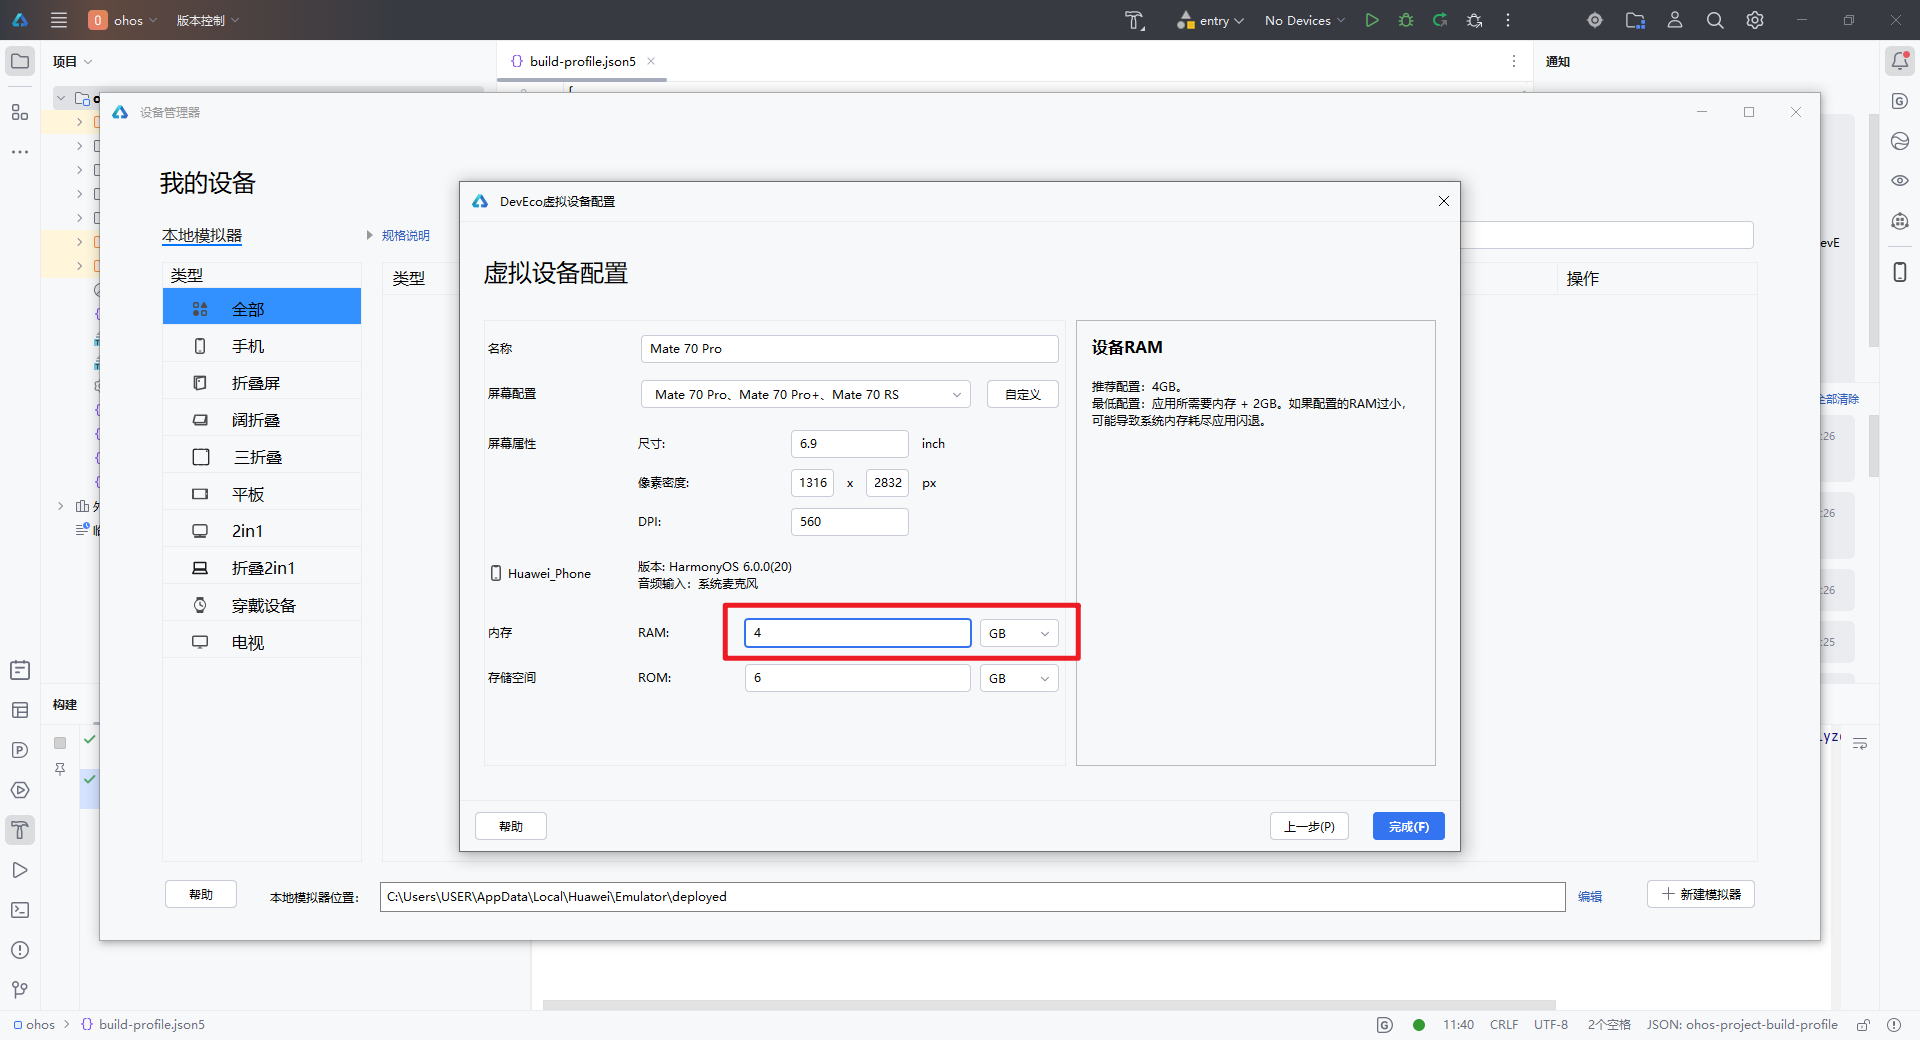The width and height of the screenshot is (1920, 1040).
Task: Open the 项目 view dropdown
Action: [73, 62]
